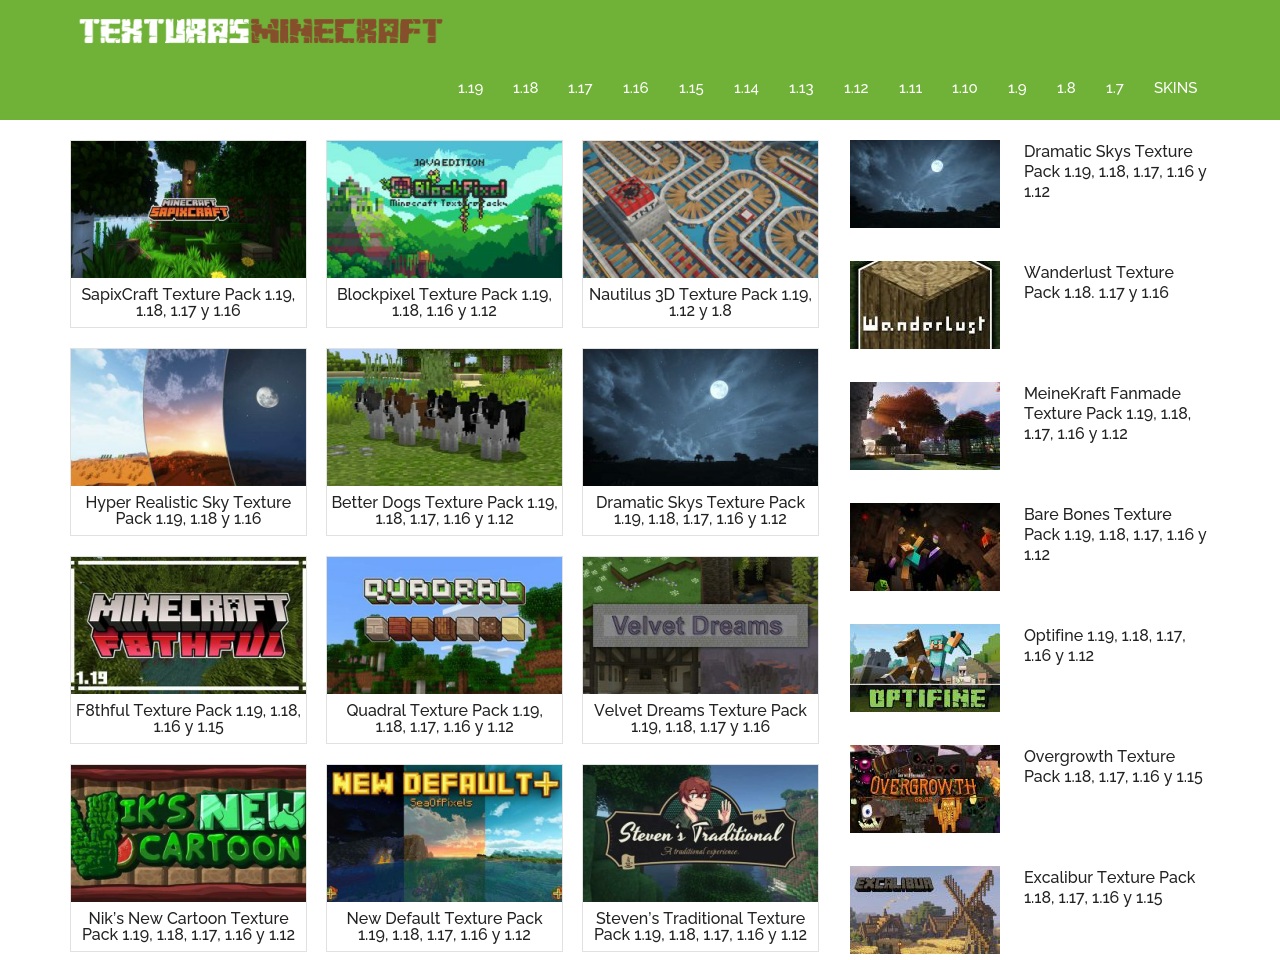The height and width of the screenshot is (960, 1280).
Task: Open the 1.7 version menu item
Action: (x=1115, y=88)
